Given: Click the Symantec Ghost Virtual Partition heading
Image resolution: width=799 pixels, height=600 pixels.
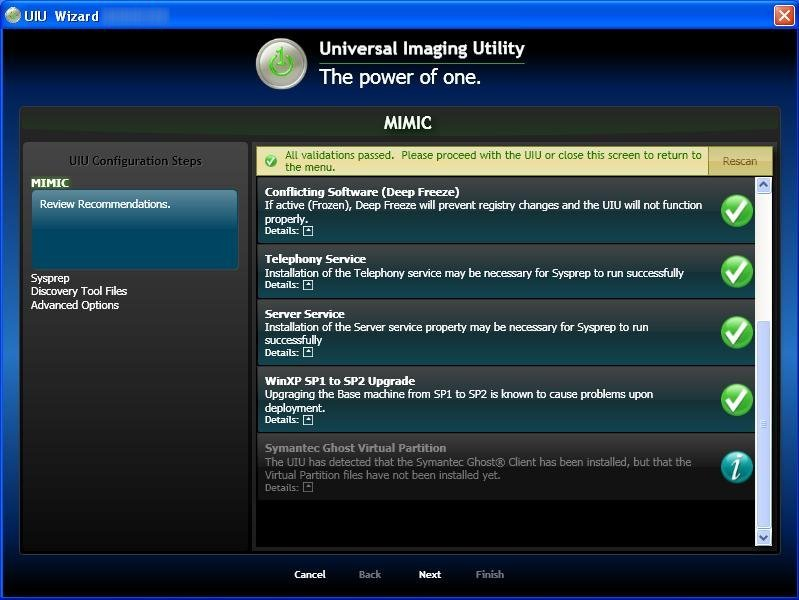Looking at the screenshot, I should pos(356,448).
